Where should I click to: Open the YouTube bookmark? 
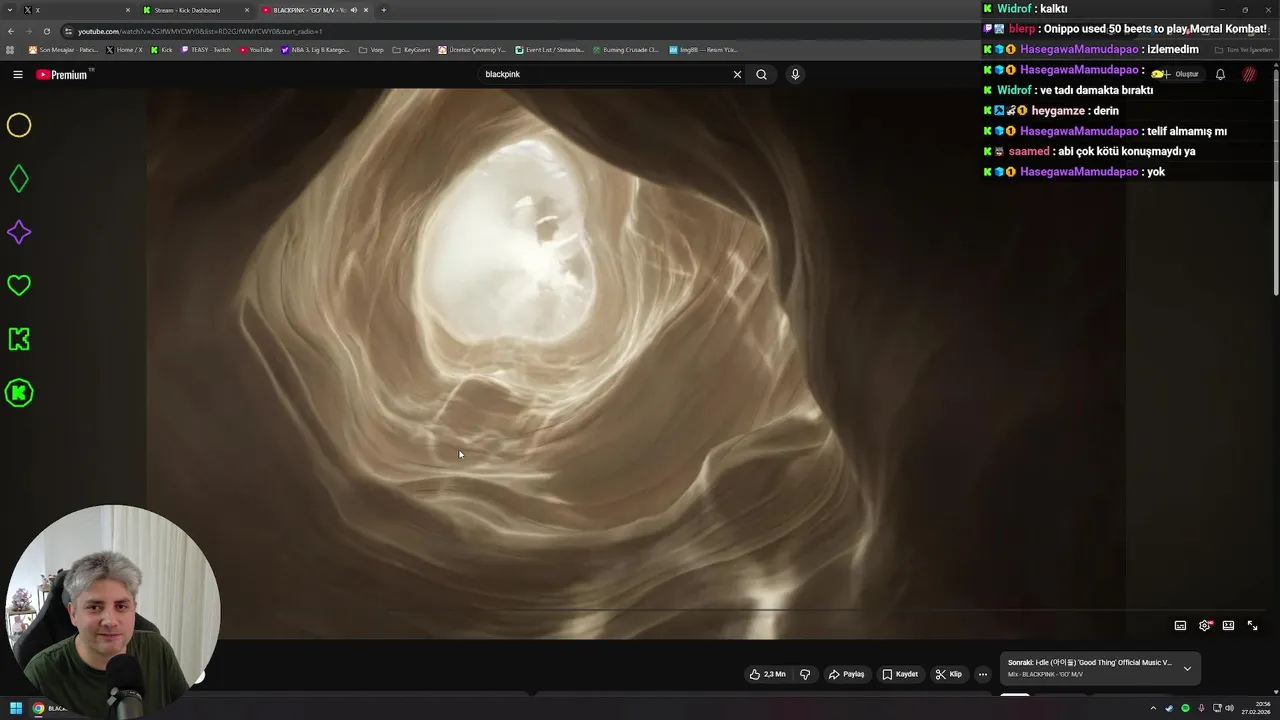256,49
